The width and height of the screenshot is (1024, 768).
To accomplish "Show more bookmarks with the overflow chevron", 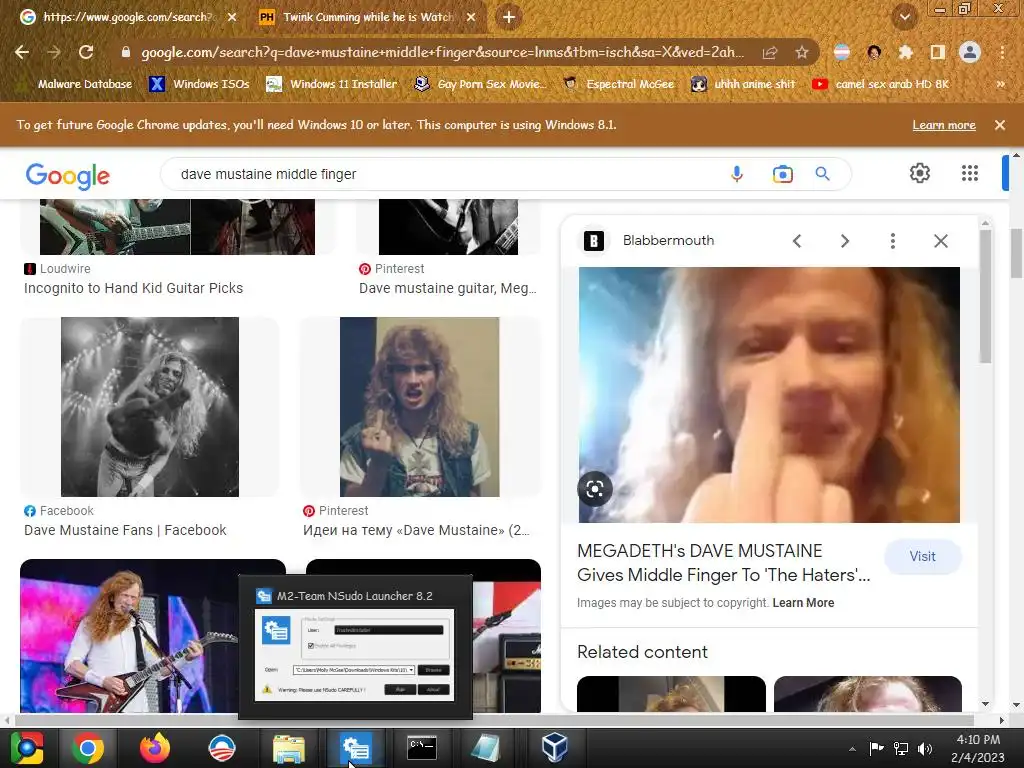I will [1000, 84].
